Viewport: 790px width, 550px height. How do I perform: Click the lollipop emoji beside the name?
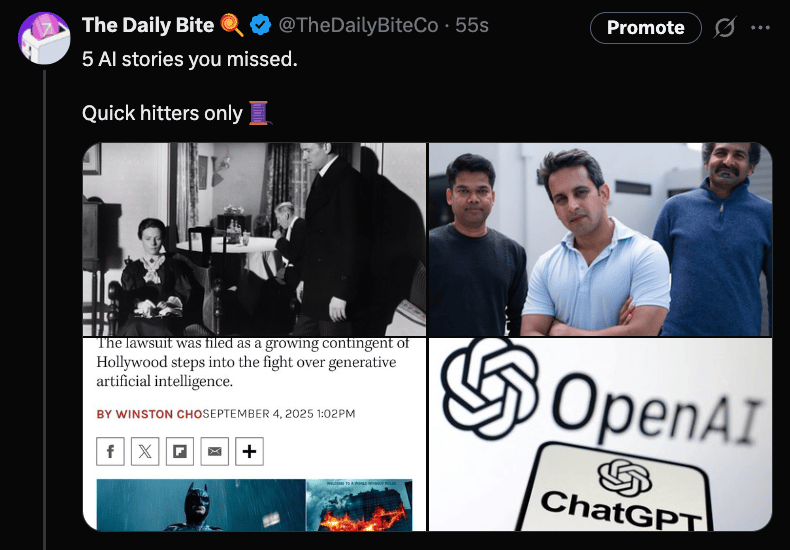232,25
